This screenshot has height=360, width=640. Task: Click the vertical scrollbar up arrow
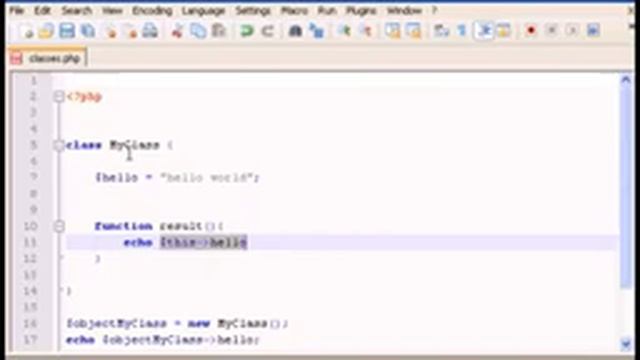626,80
